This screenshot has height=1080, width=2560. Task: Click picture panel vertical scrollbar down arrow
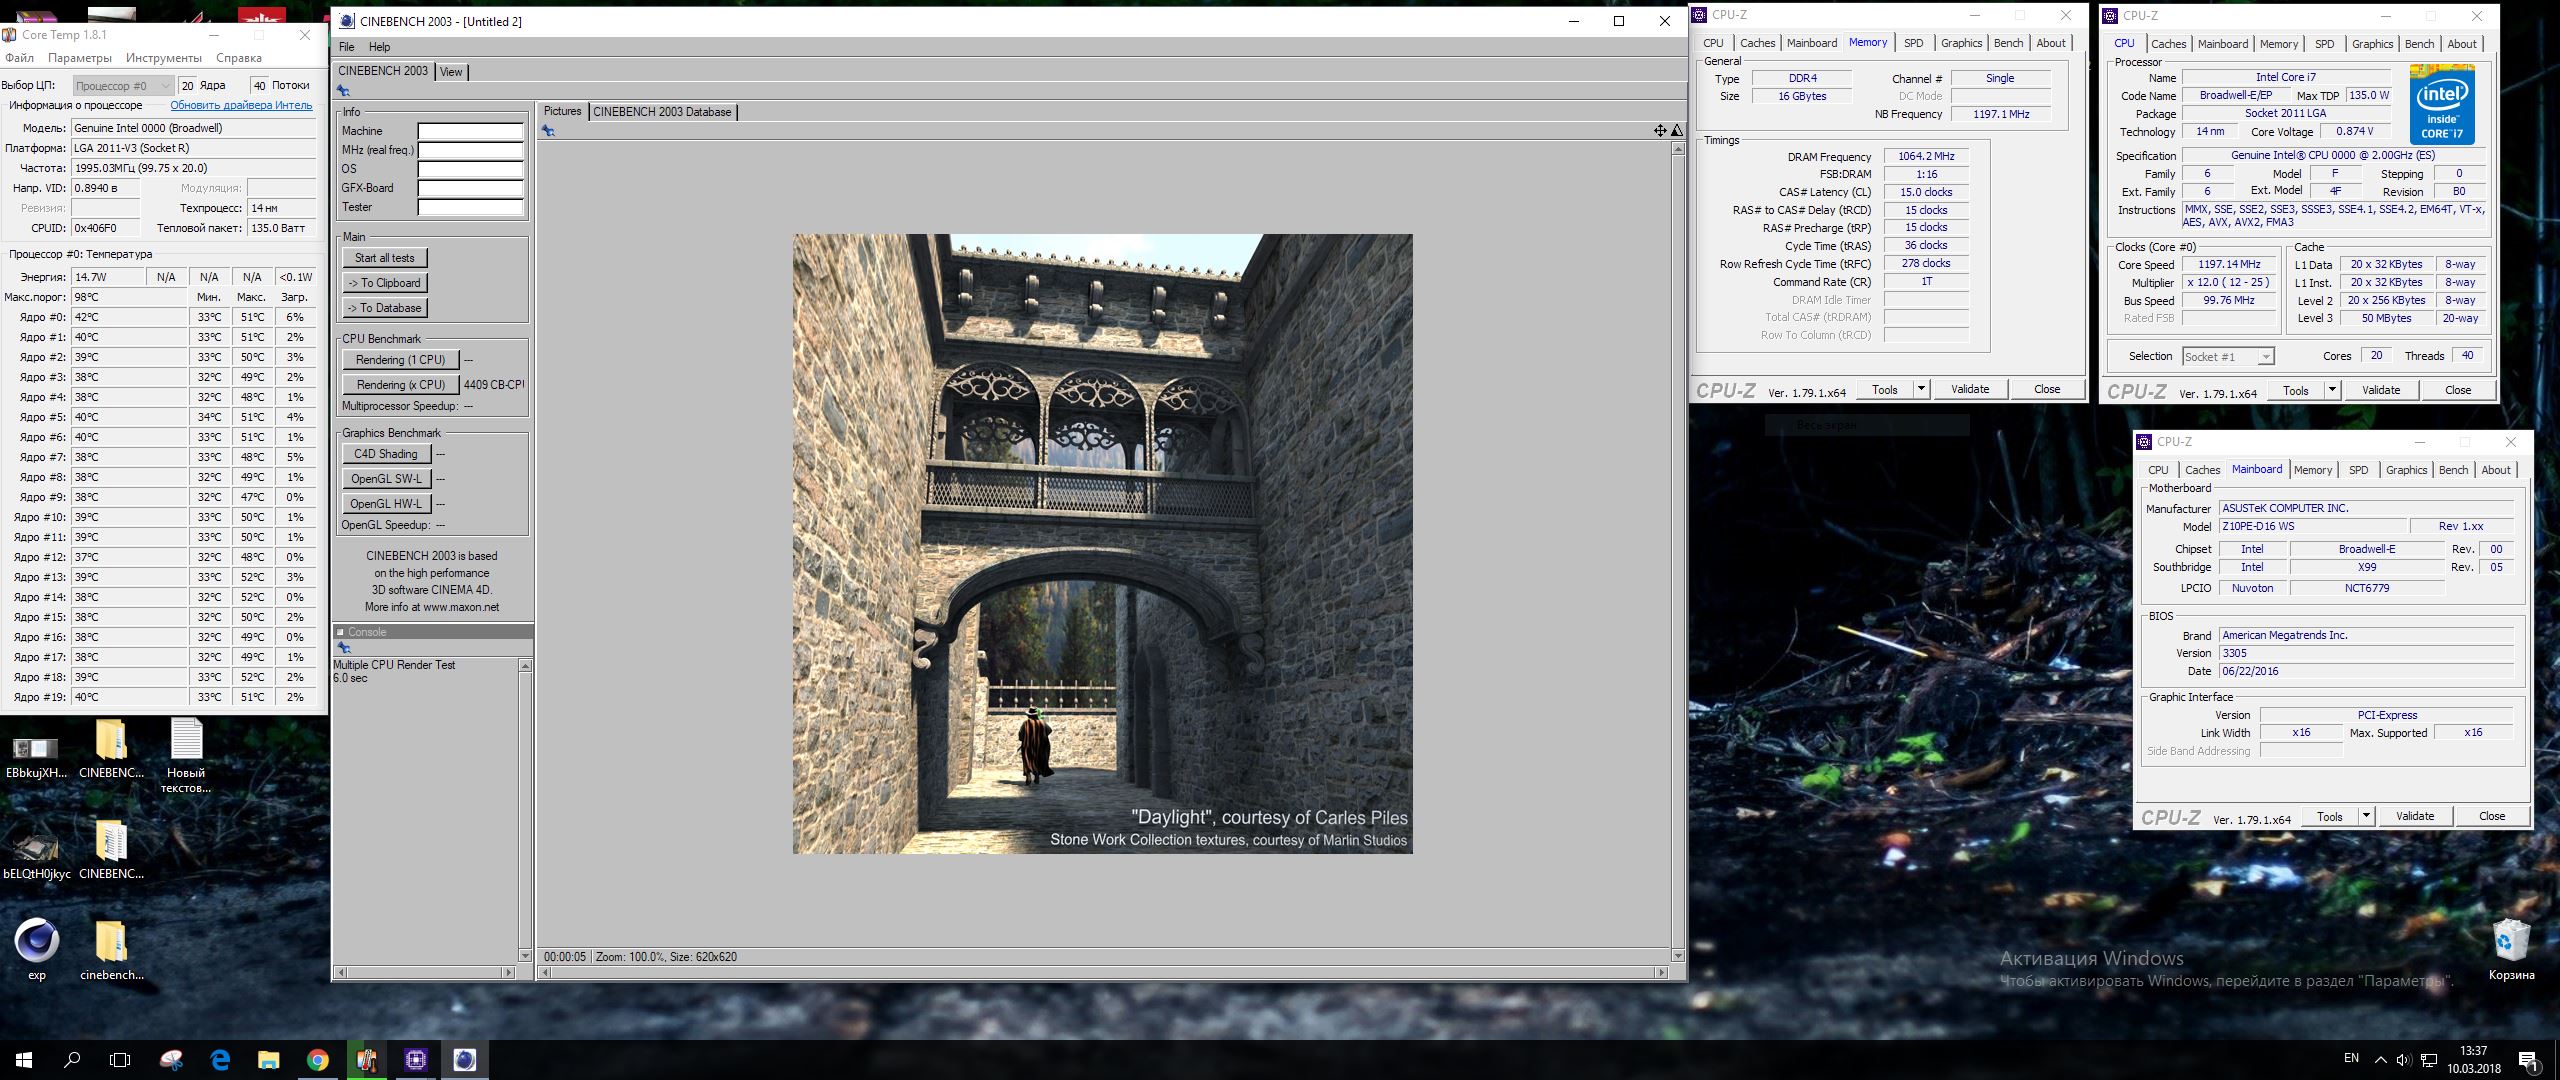(x=1678, y=955)
